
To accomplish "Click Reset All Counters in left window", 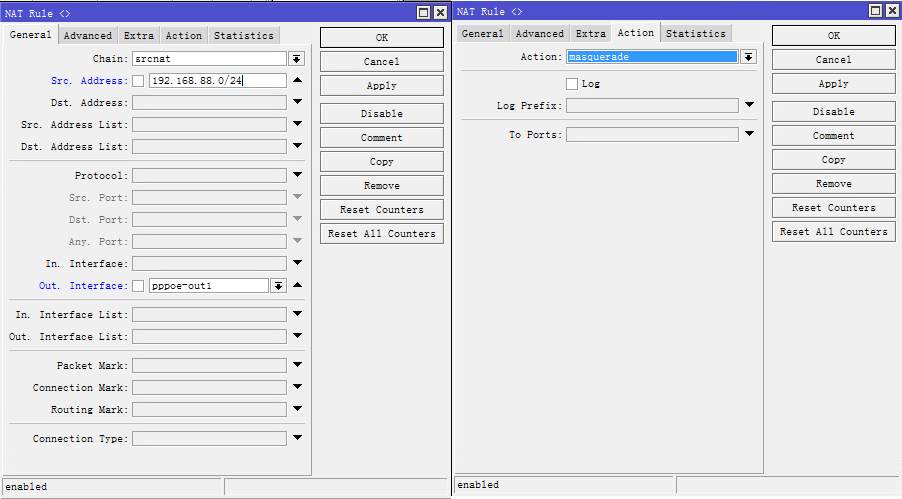I will [x=381, y=234].
